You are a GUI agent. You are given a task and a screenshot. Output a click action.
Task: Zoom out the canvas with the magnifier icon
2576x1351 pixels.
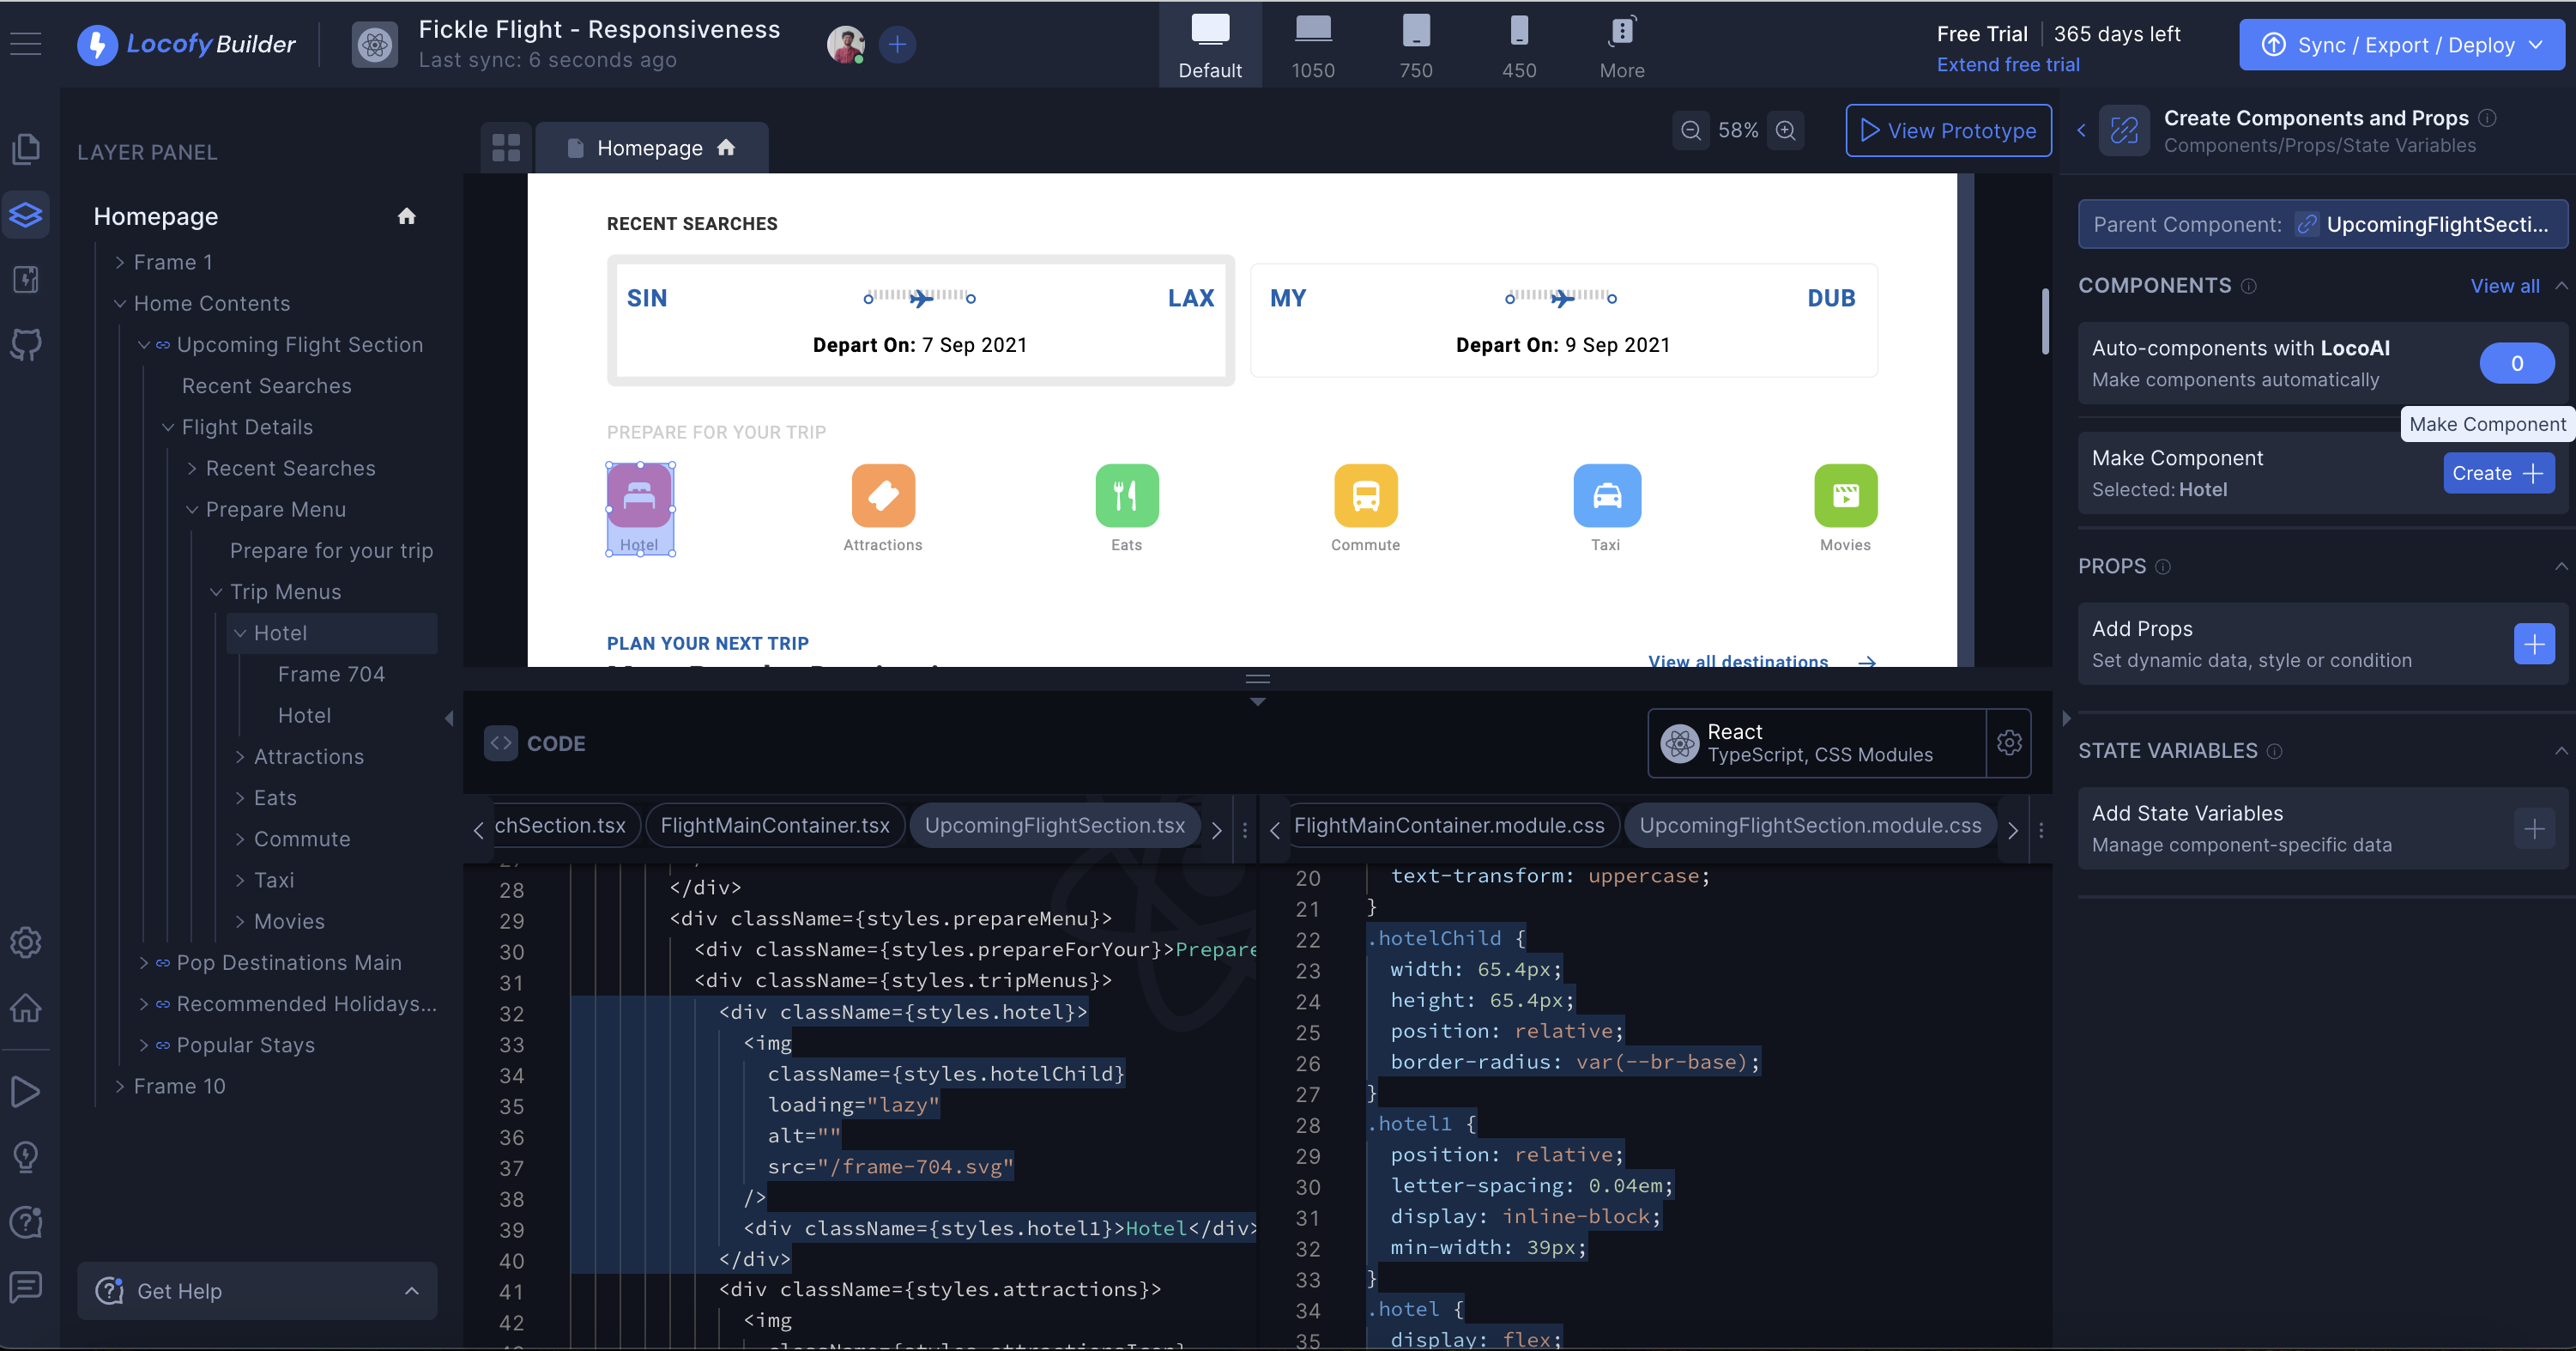[x=1690, y=130]
